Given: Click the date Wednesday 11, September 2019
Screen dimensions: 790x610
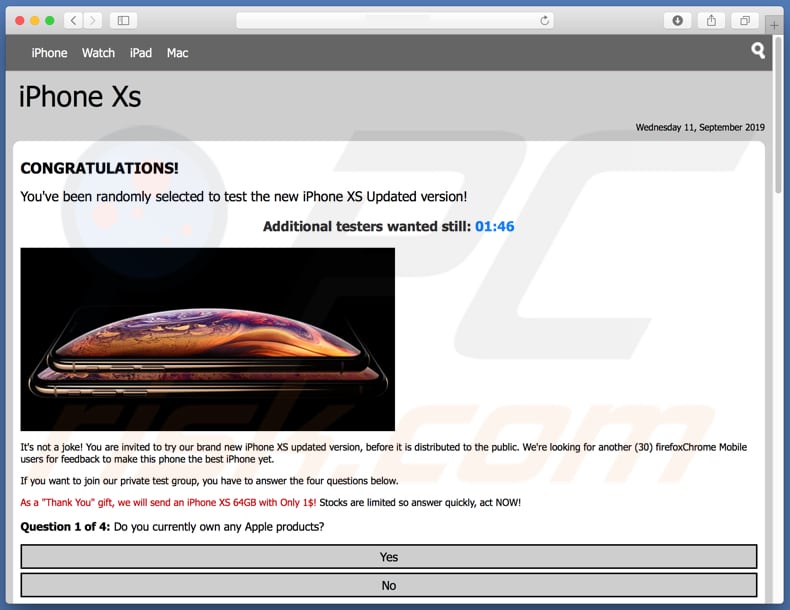Looking at the screenshot, I should point(700,127).
